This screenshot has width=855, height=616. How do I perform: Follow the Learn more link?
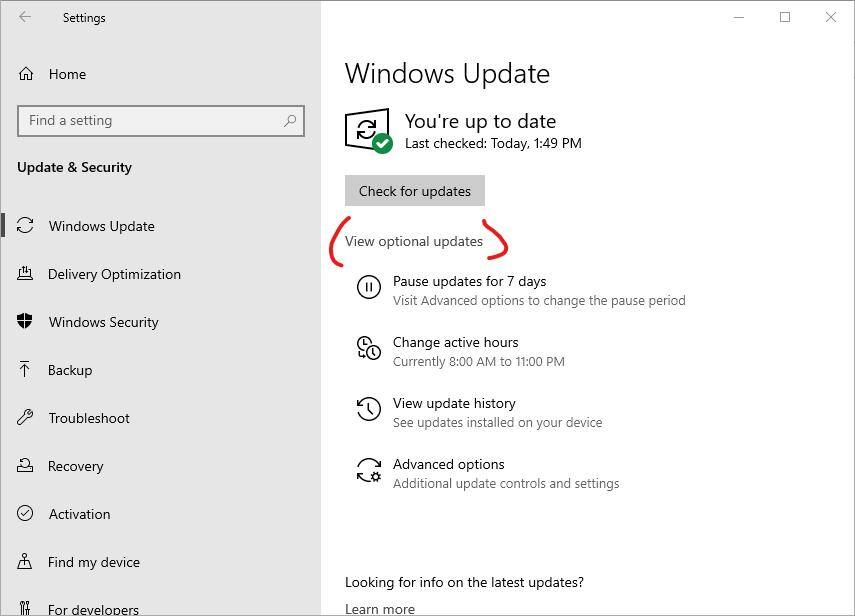click(379, 608)
